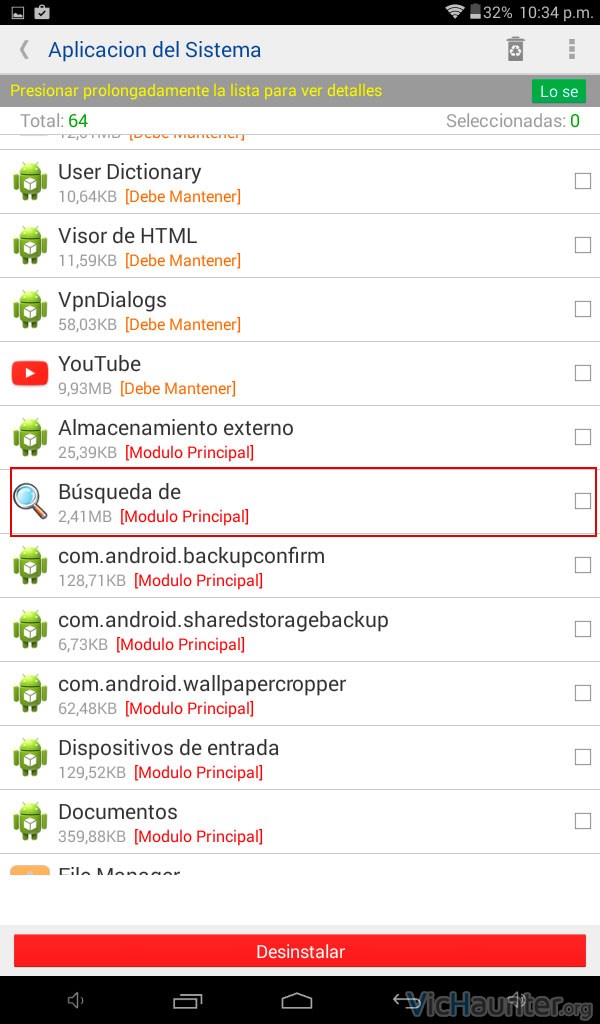Tap the YouTube app icon
Image resolution: width=600 pixels, height=1024 pixels.
tap(30, 374)
